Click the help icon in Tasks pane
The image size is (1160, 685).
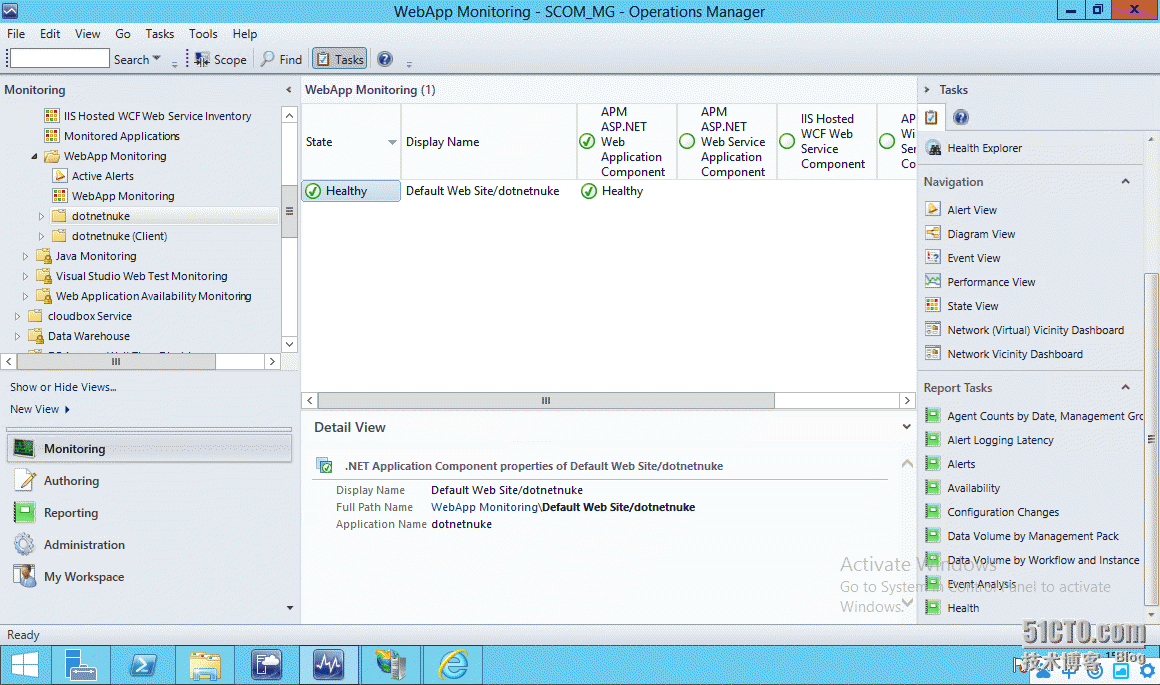(960, 117)
